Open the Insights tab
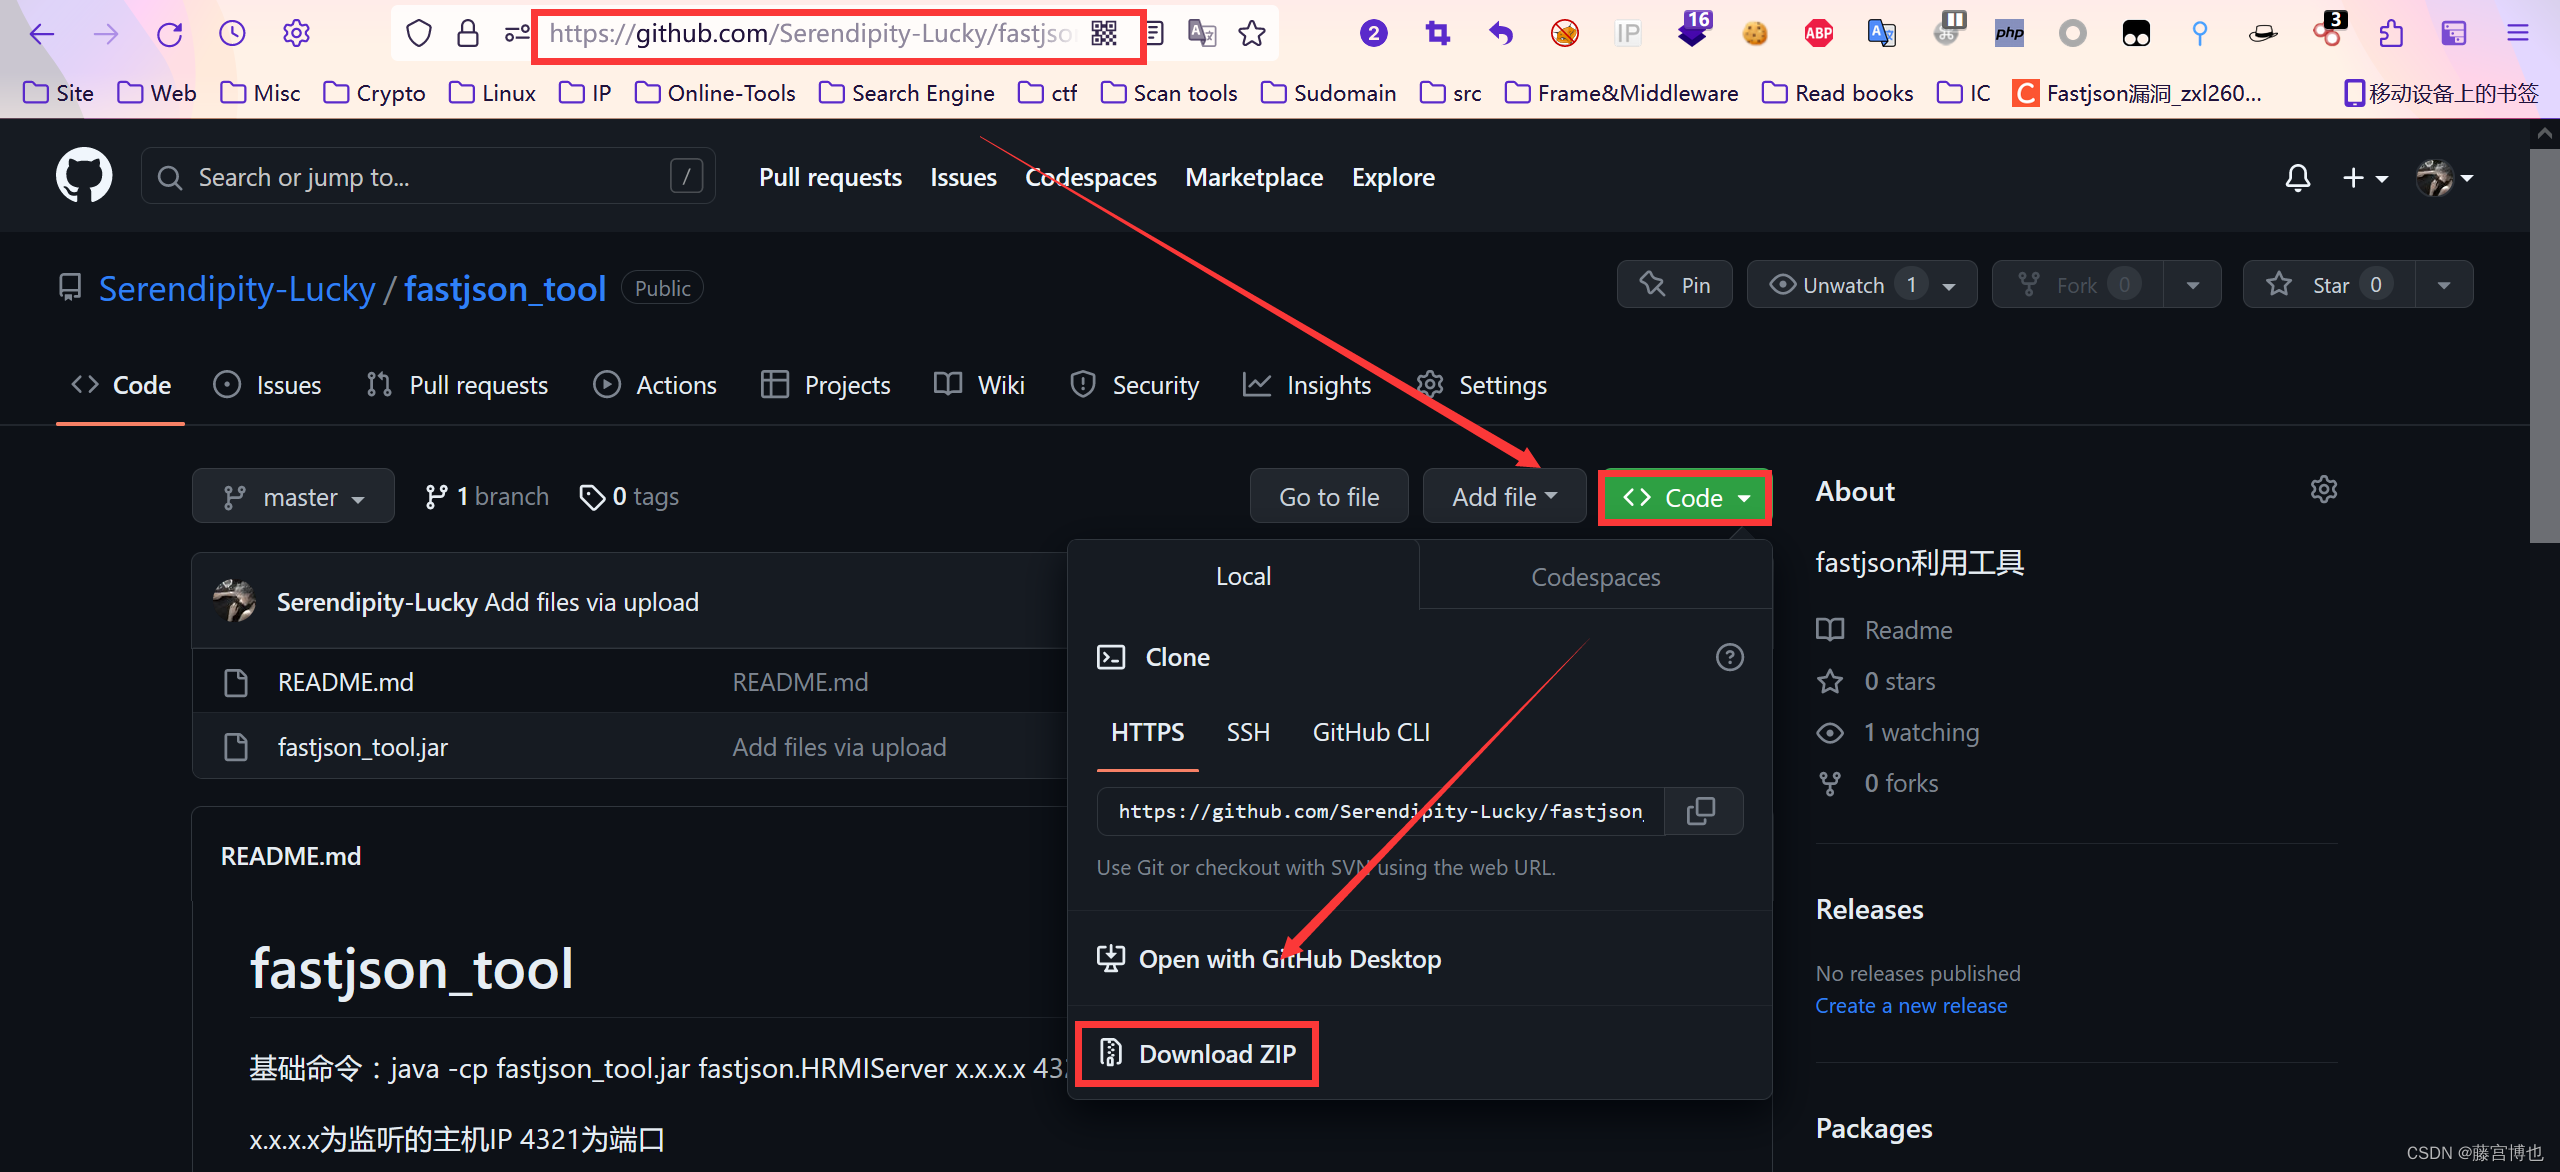This screenshot has height=1172, width=2560. (1307, 385)
